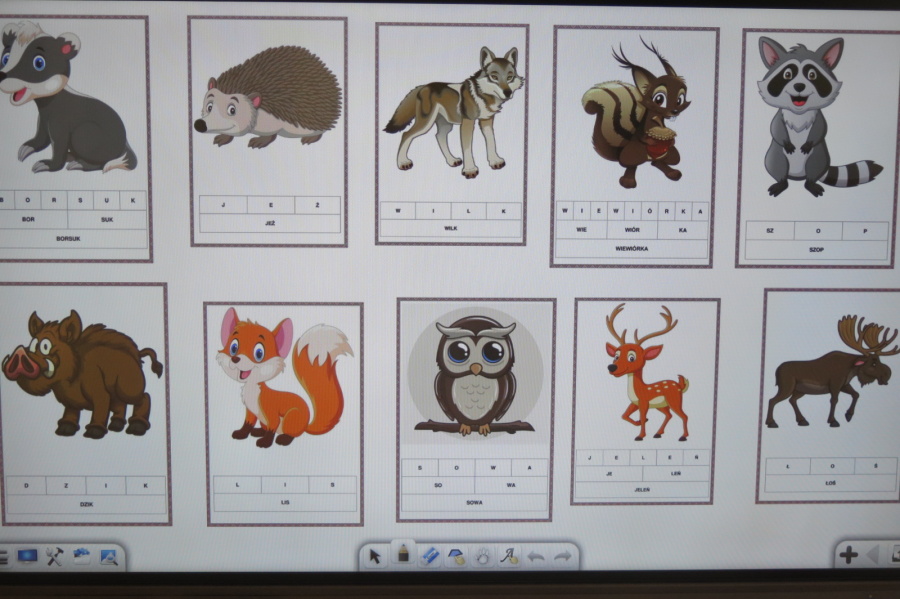Select the wolf image
Viewport: 900px width, 599px height.
[x=453, y=113]
